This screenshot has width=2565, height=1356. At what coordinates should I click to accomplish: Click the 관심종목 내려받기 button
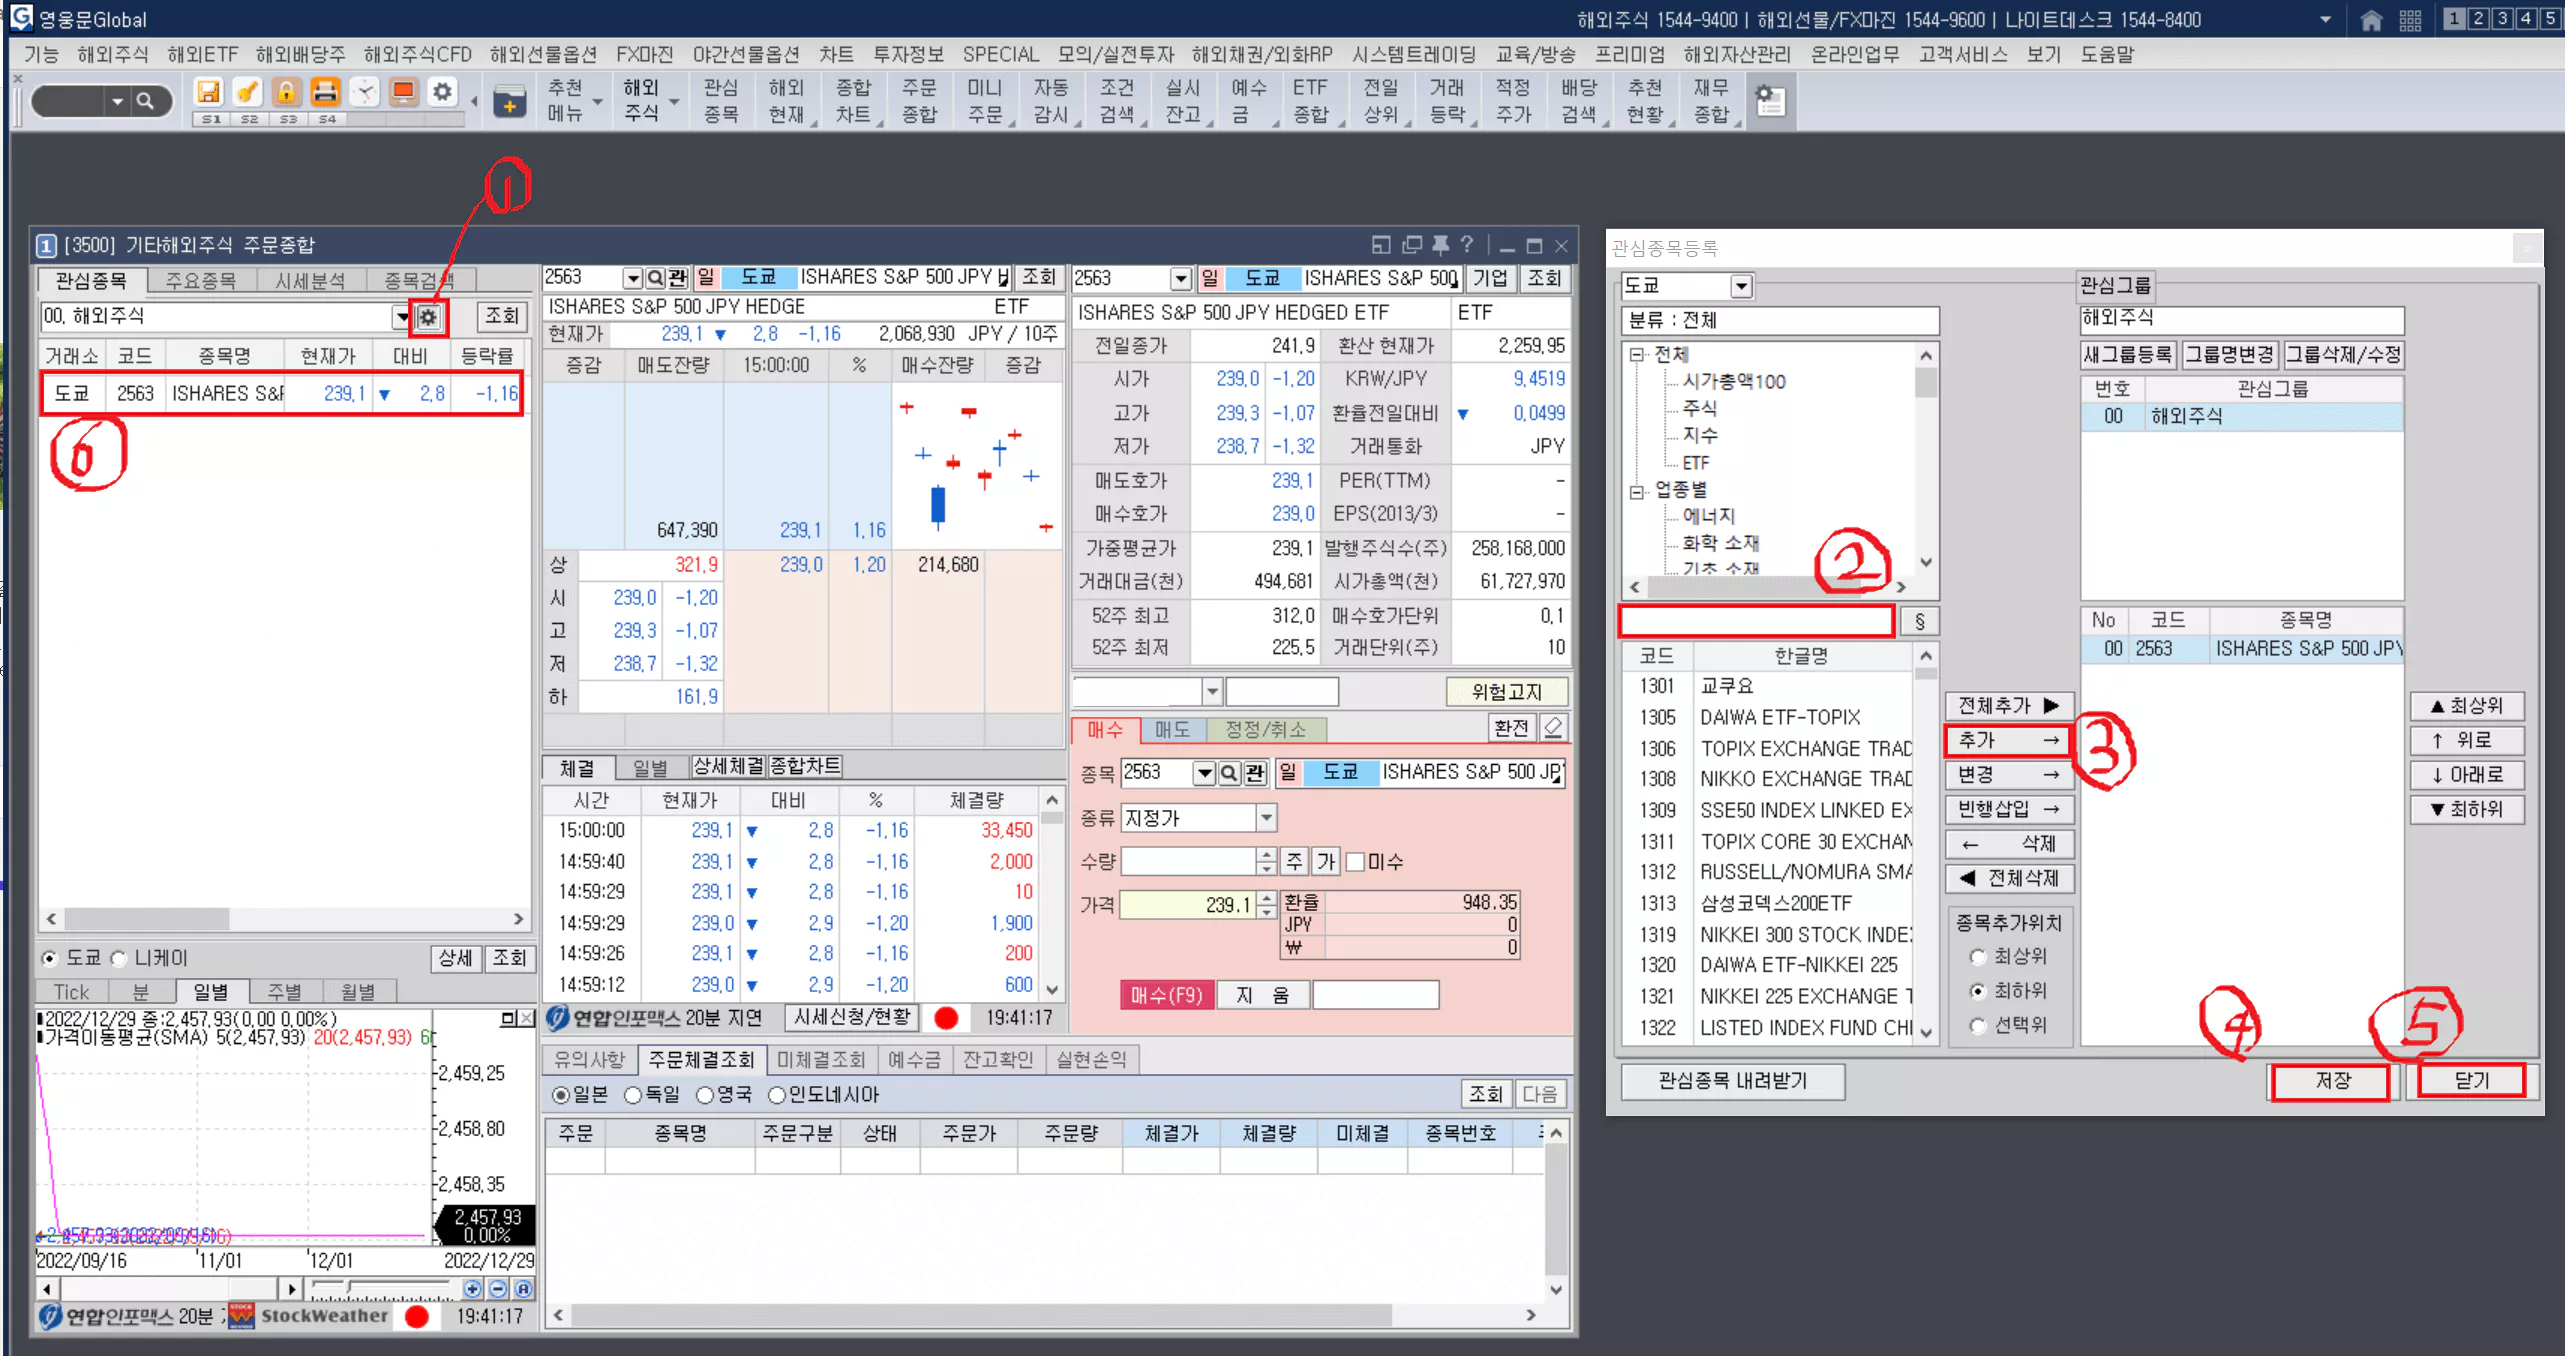(1732, 1081)
